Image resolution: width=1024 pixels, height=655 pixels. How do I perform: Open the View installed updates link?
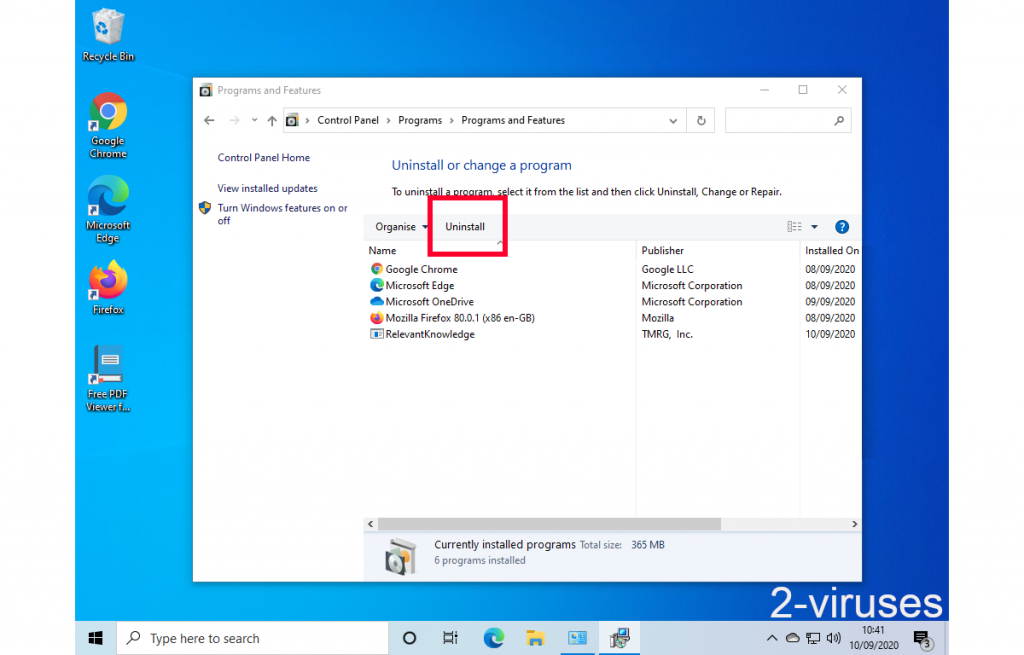click(267, 188)
